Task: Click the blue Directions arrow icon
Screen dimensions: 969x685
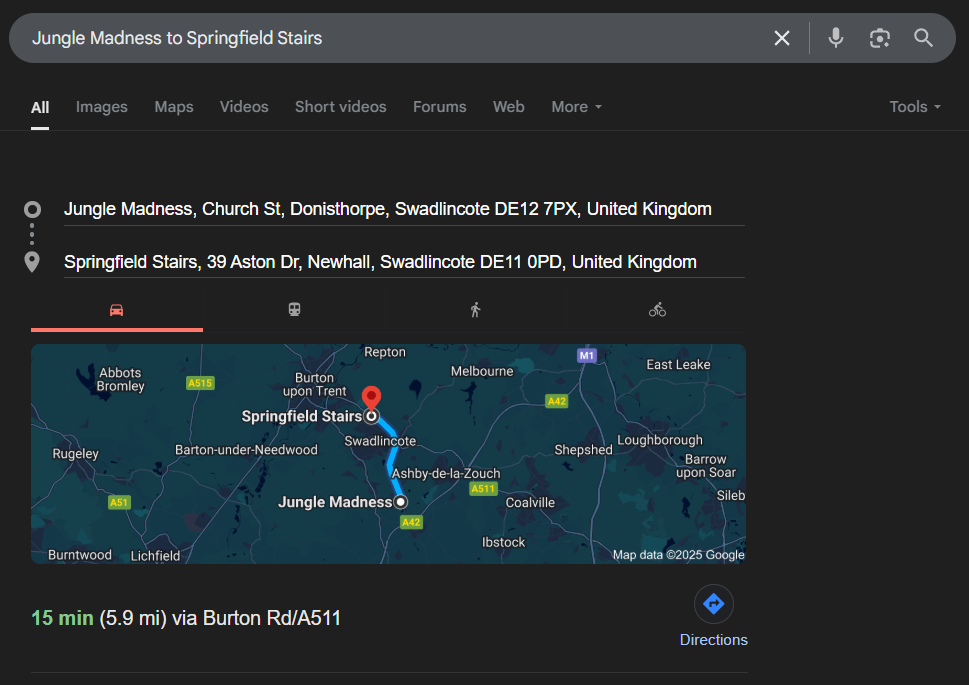Action: point(714,603)
